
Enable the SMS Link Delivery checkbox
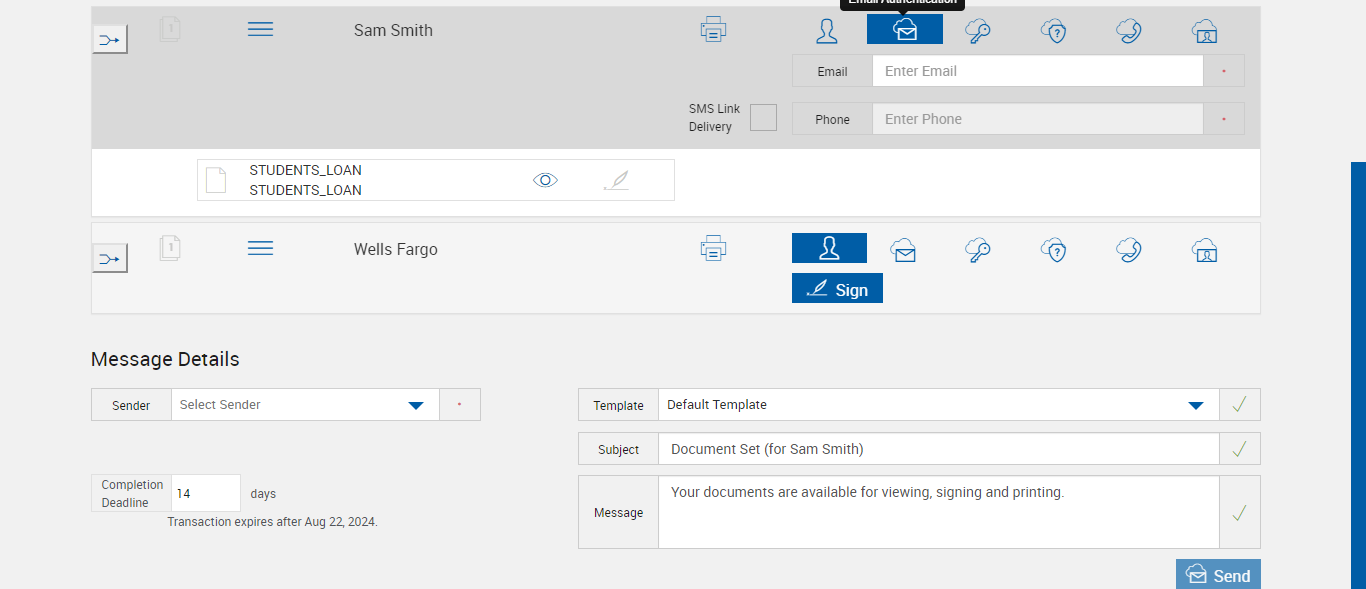tap(763, 118)
